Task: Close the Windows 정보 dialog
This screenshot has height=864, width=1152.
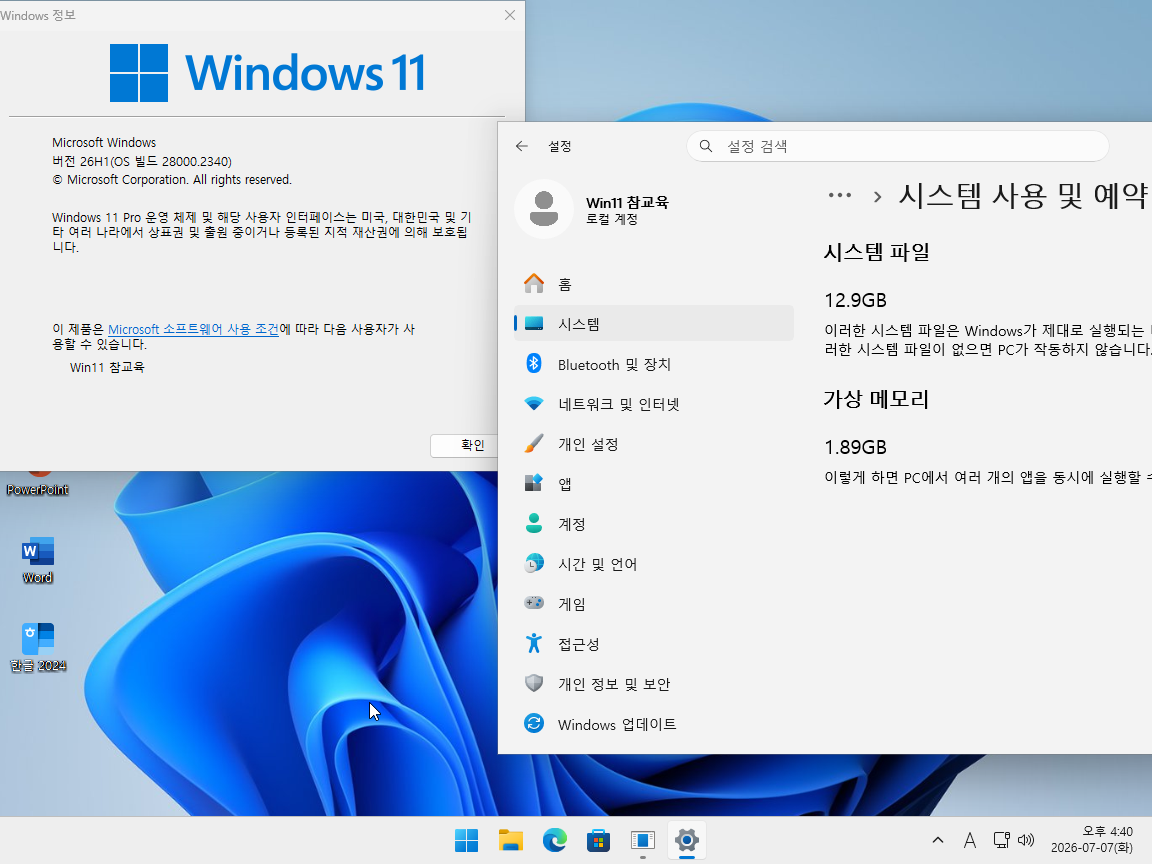Action: 510,15
